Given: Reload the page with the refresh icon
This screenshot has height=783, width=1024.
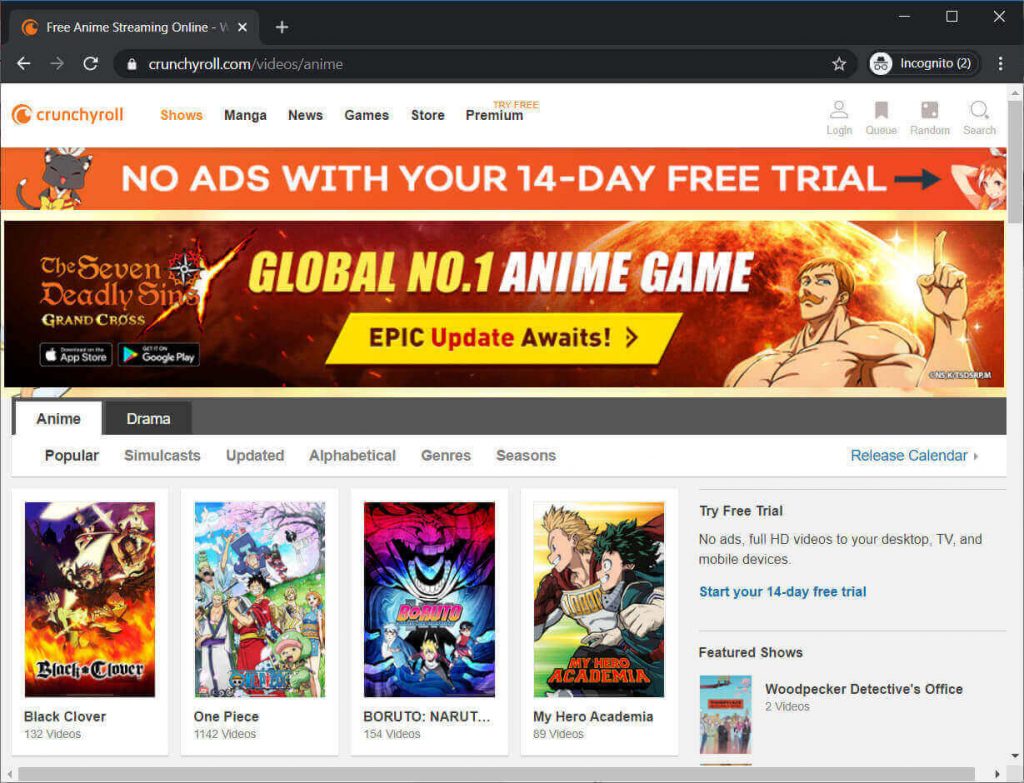Looking at the screenshot, I should 91,63.
